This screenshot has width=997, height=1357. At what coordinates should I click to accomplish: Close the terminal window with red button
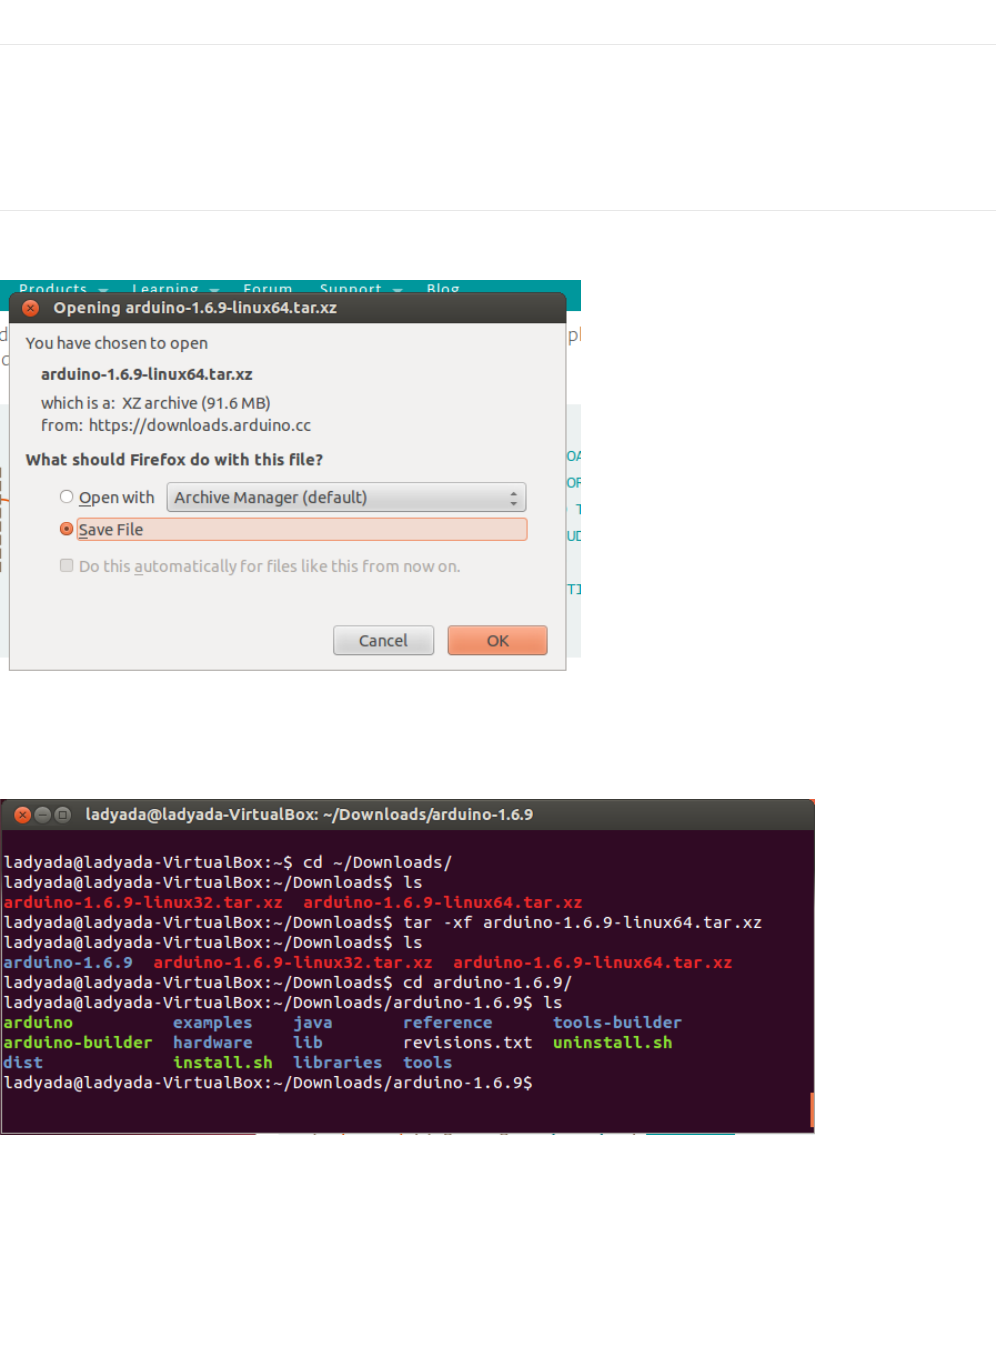click(23, 815)
